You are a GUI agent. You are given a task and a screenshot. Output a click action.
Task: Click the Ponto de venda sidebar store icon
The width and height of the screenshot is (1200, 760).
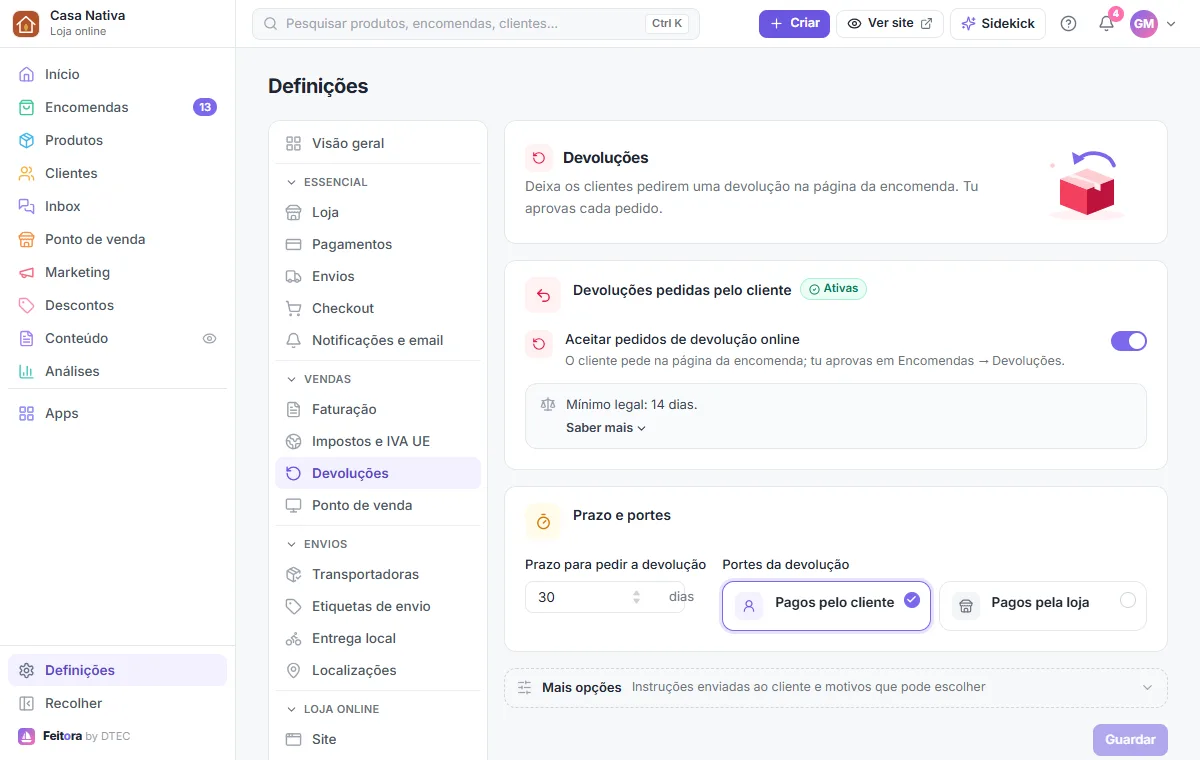pyautogui.click(x=27, y=239)
